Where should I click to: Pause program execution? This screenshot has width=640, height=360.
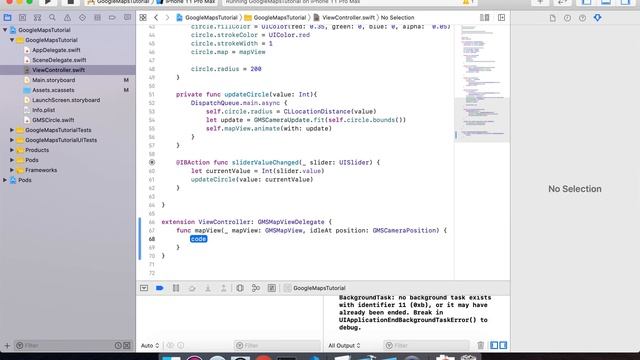click(x=176, y=288)
